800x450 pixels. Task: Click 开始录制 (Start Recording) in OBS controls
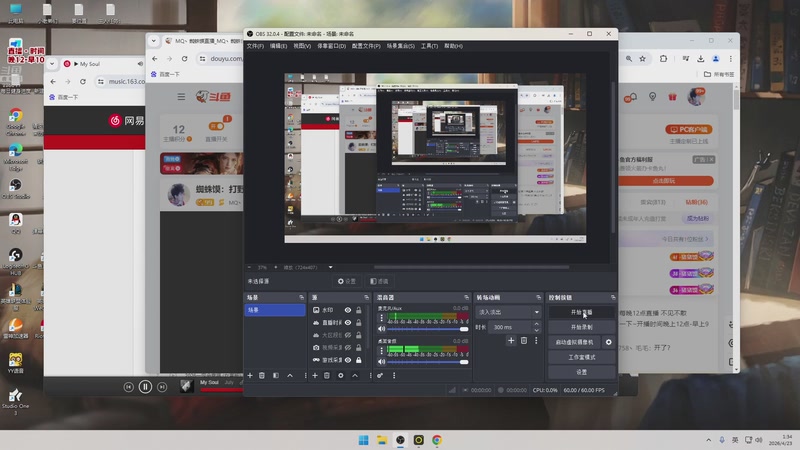coord(581,327)
